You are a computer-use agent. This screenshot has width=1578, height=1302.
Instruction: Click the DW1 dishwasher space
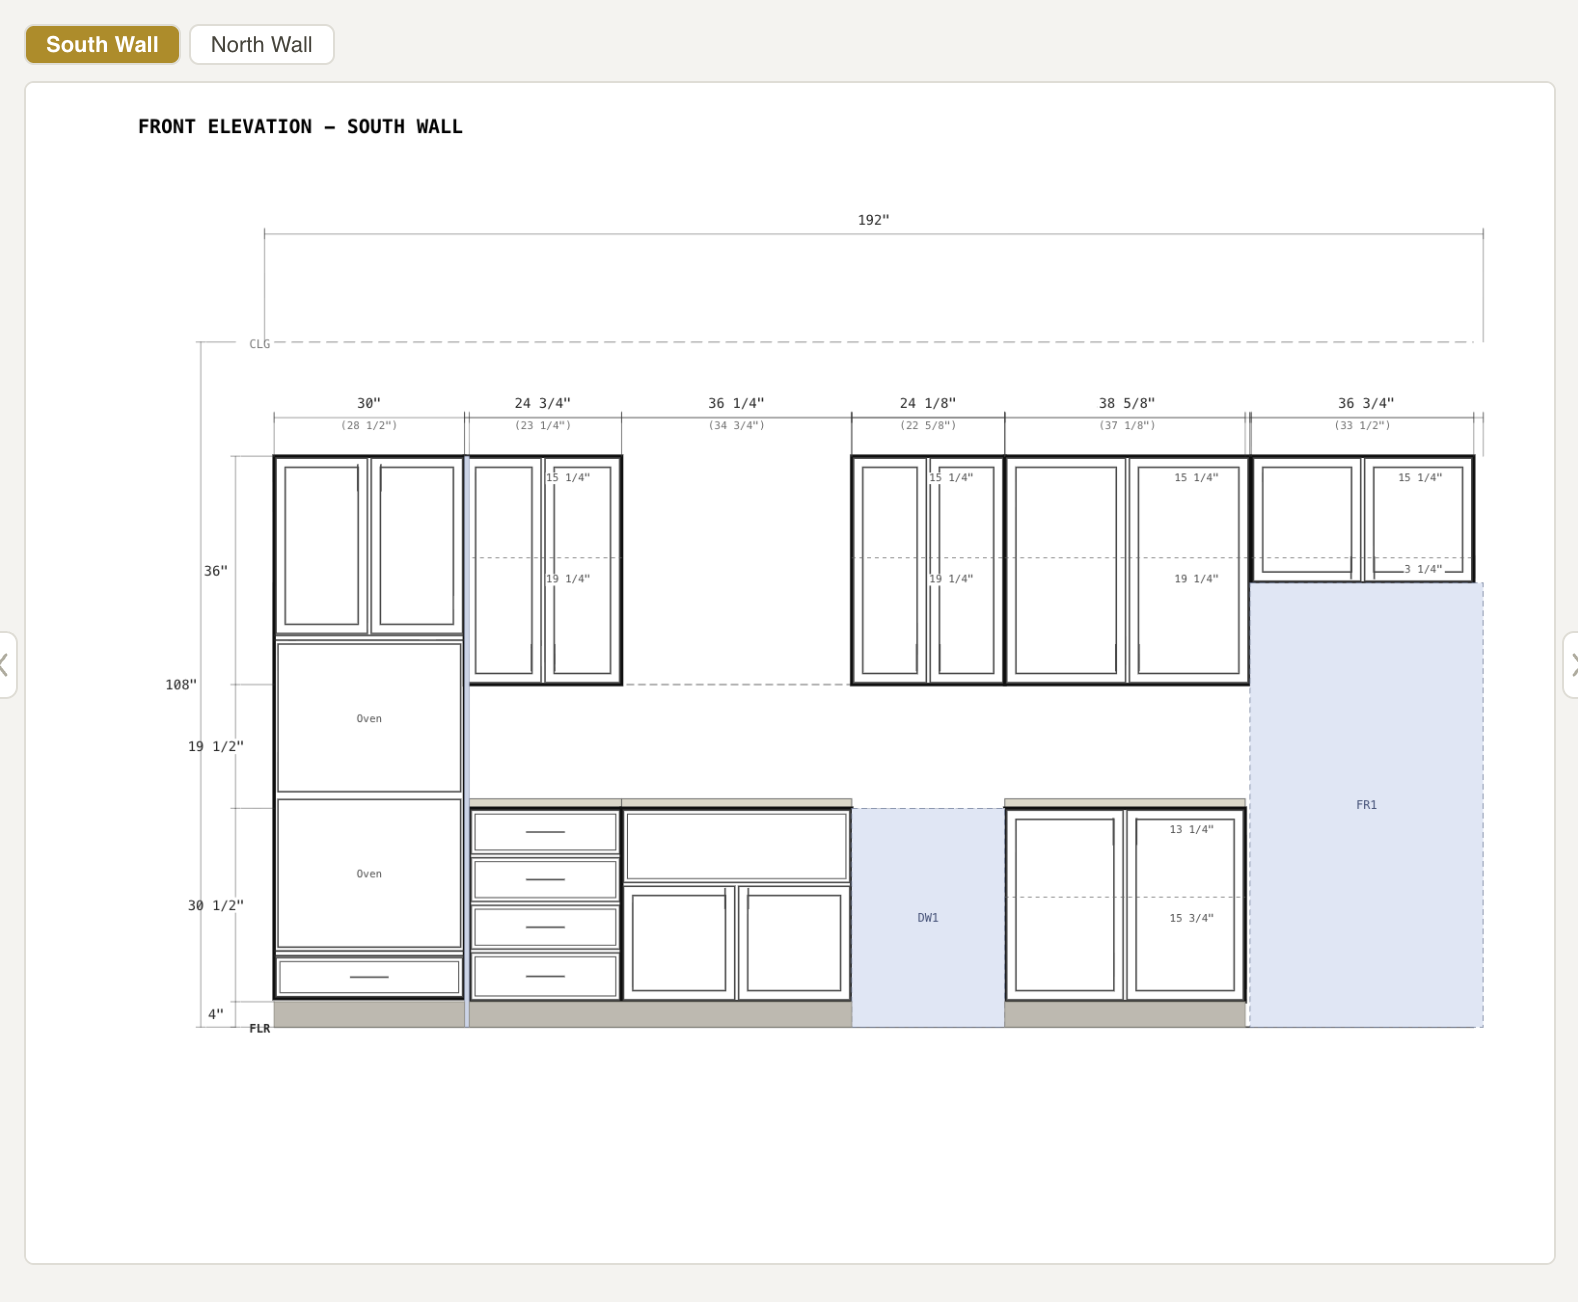[x=928, y=917]
